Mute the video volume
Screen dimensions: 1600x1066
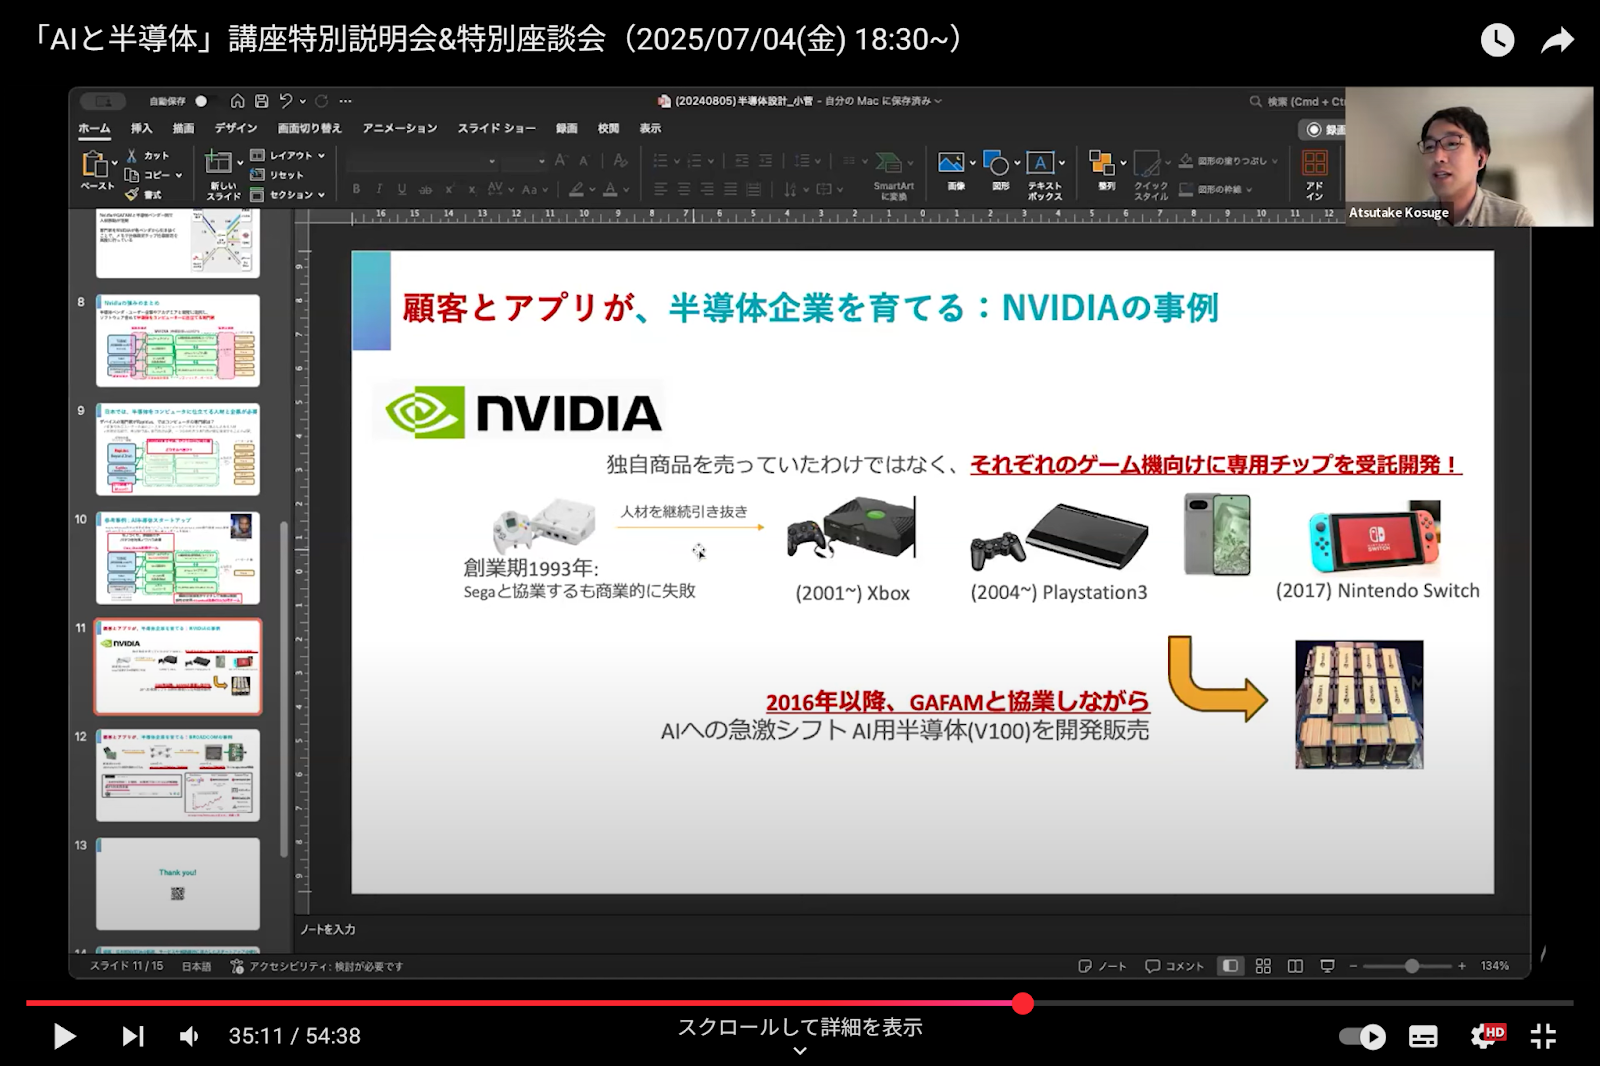[189, 1036]
